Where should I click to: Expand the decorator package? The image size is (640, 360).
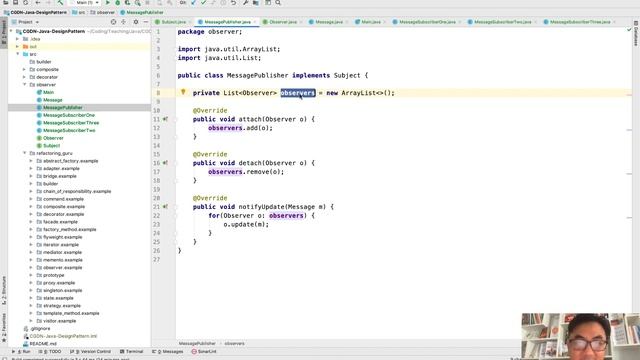24,77
